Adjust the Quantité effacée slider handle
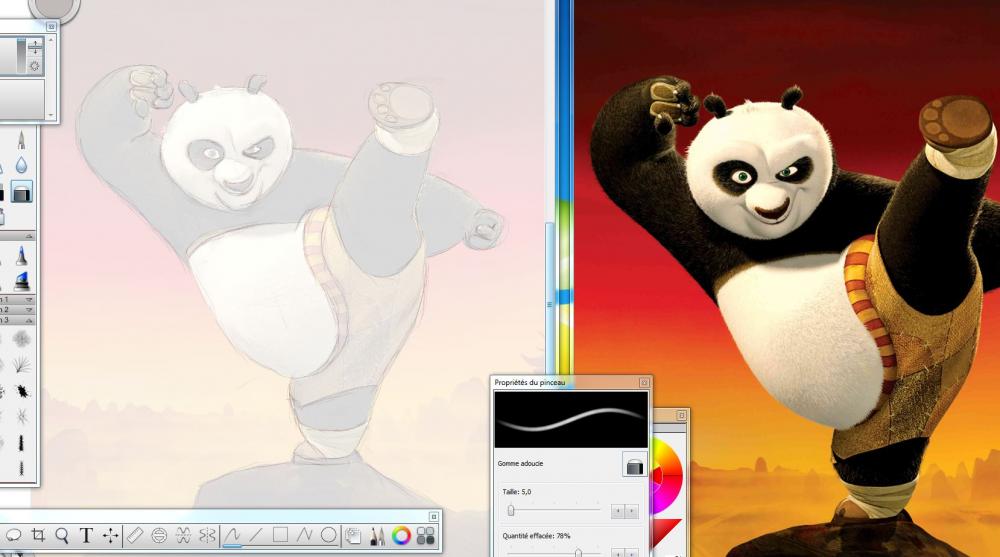This screenshot has width=1000, height=557. [578, 553]
